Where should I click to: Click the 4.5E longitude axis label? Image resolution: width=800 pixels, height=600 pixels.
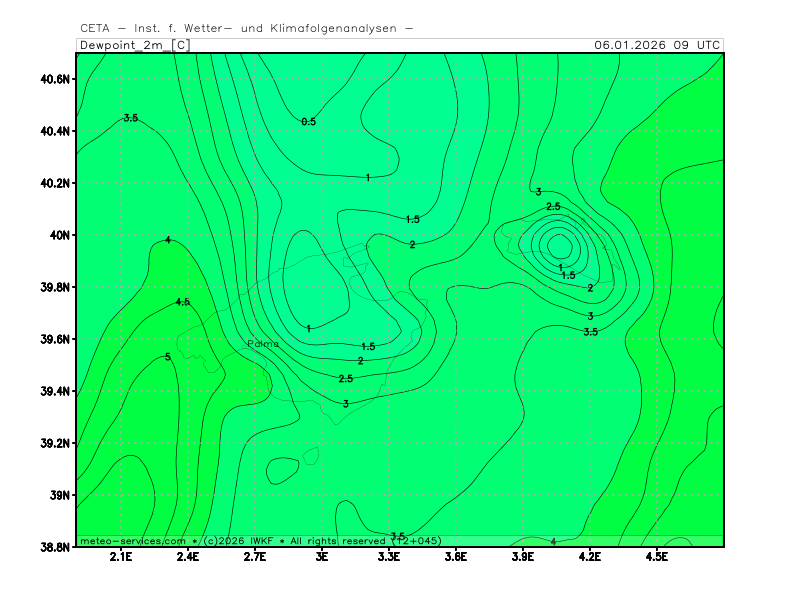coord(656,556)
